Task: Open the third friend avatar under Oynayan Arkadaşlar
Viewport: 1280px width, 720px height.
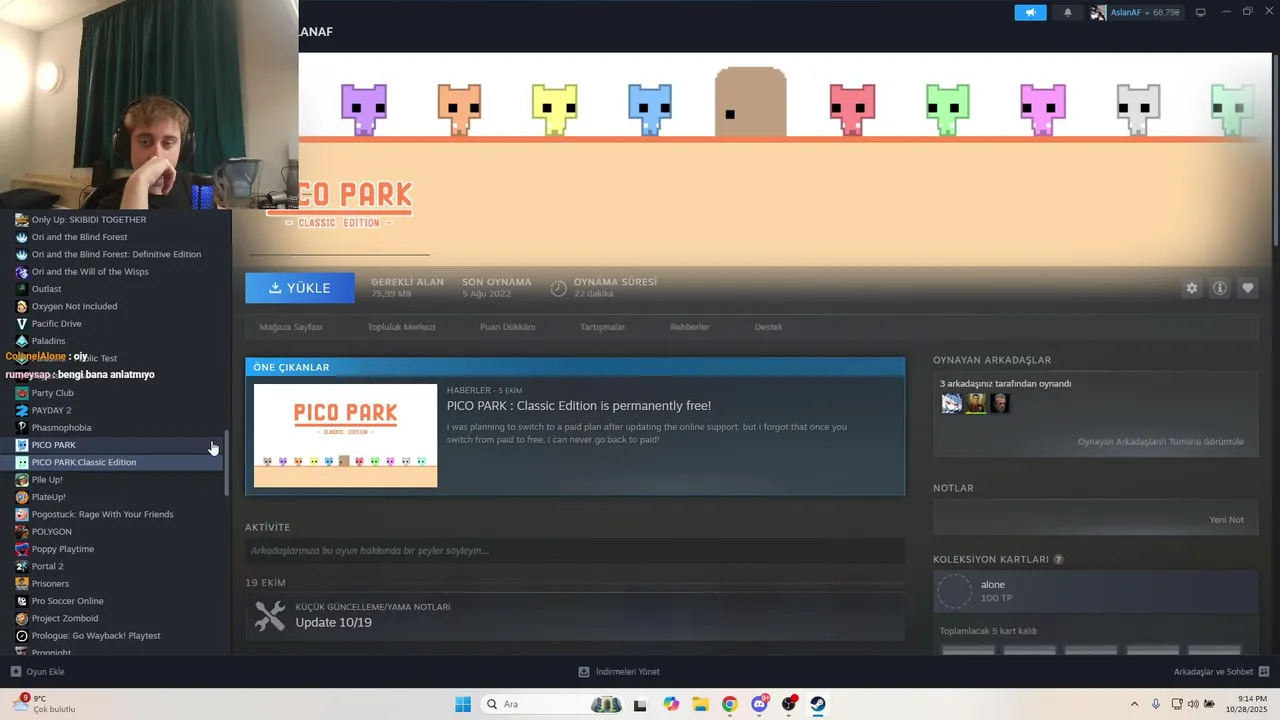Action: [1000, 403]
